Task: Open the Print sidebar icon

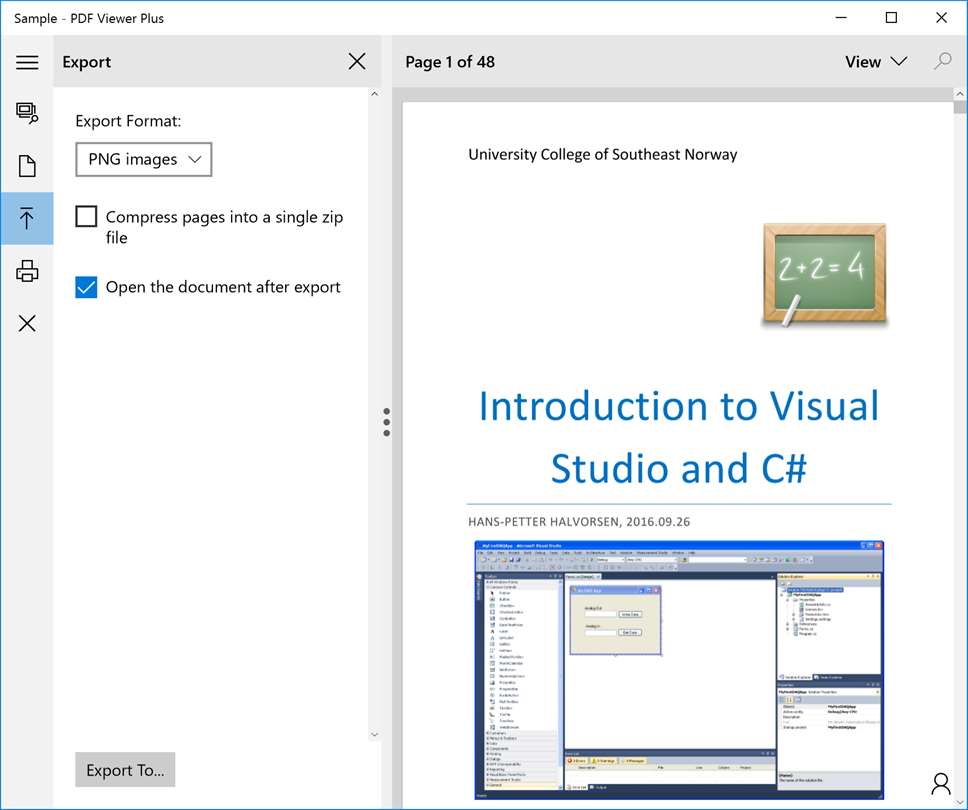Action: pos(27,271)
